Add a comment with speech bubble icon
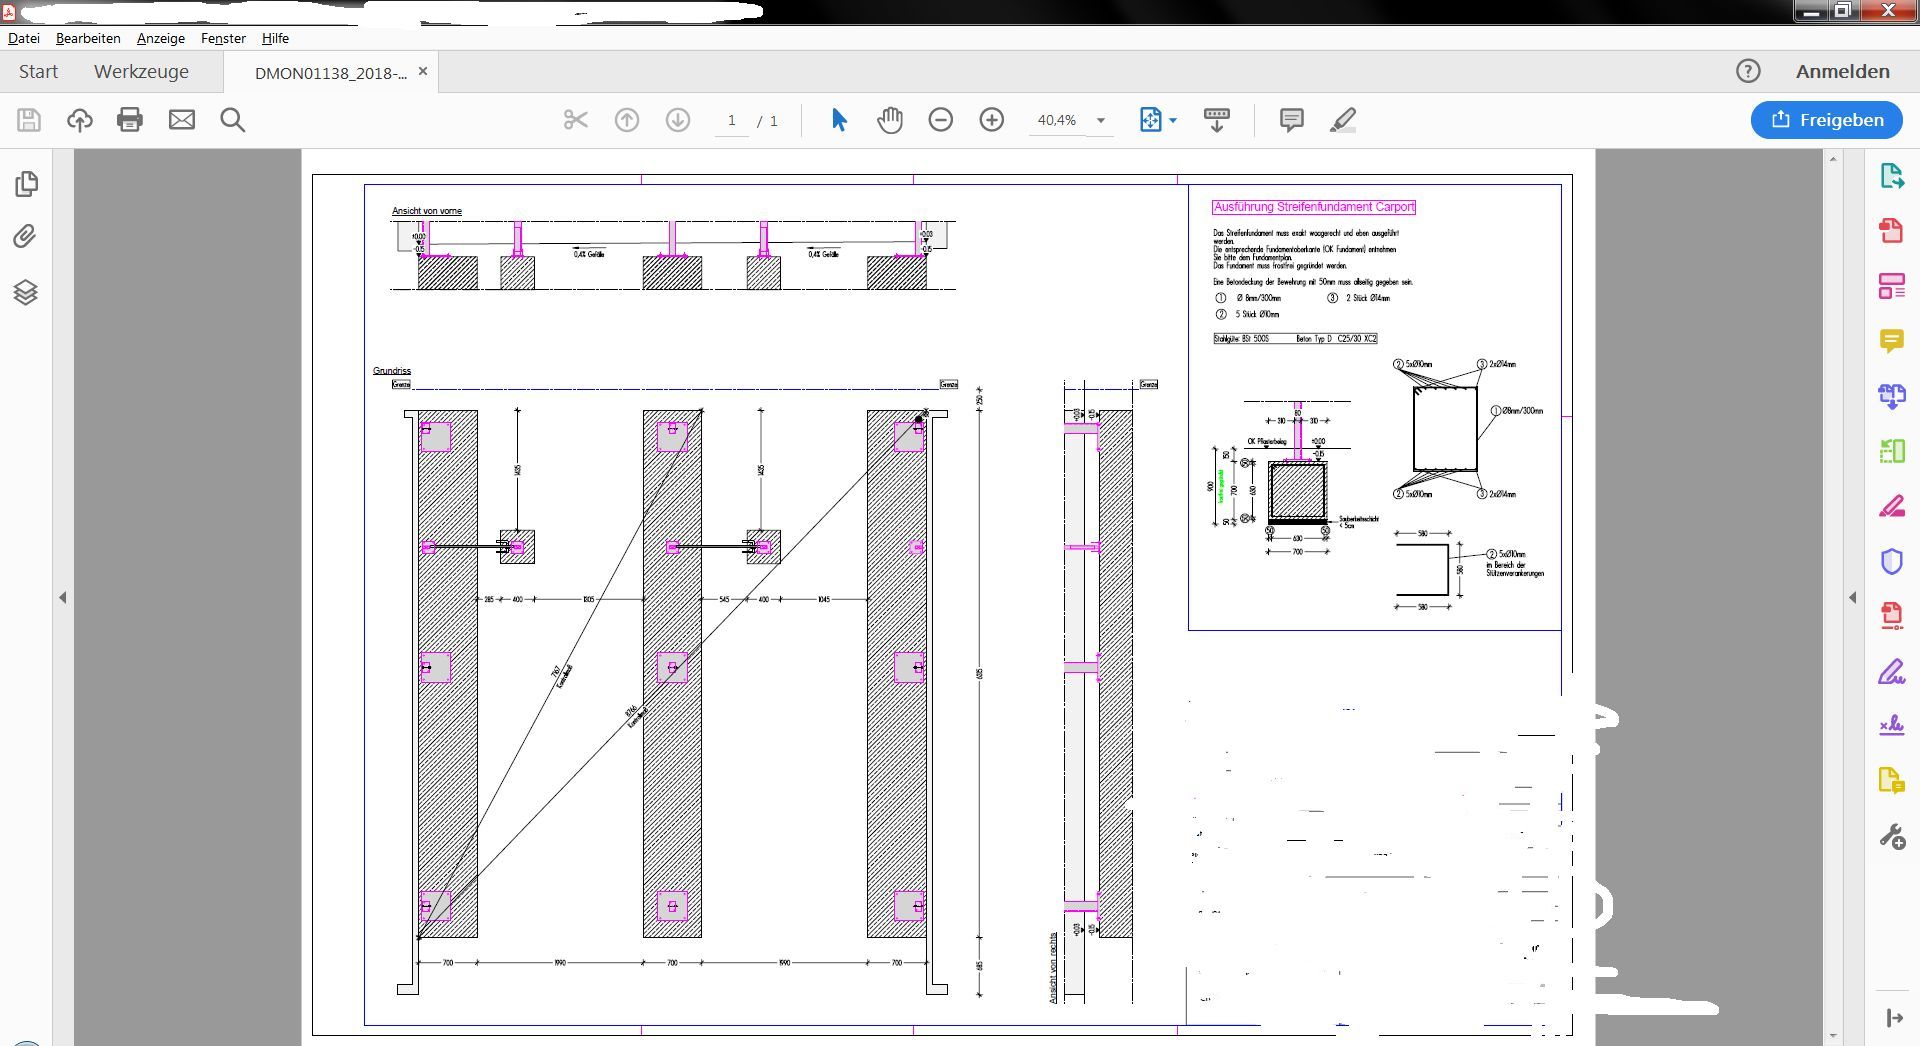Viewport: 1920px width, 1046px height. (x=1291, y=120)
